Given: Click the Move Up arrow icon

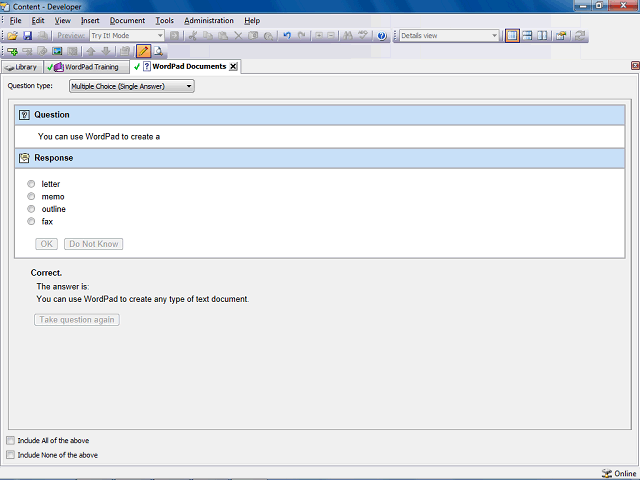Looking at the screenshot, I should coord(91,51).
